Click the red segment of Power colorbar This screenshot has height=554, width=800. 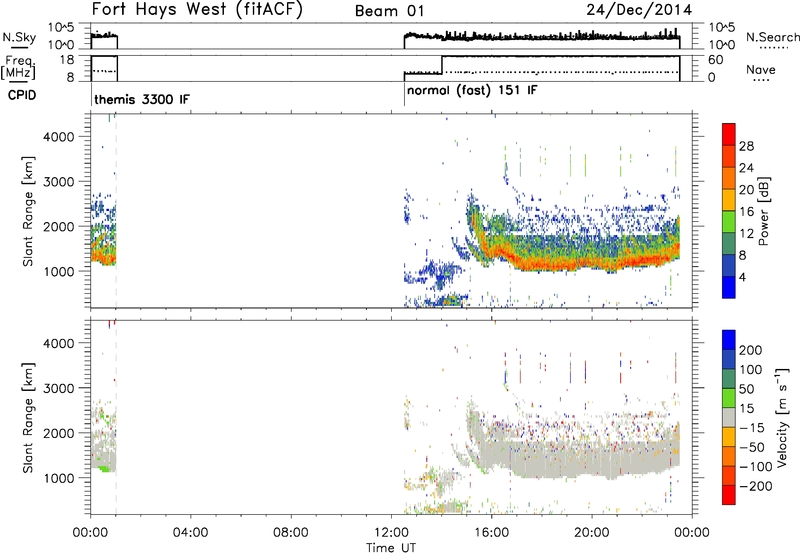coord(729,134)
